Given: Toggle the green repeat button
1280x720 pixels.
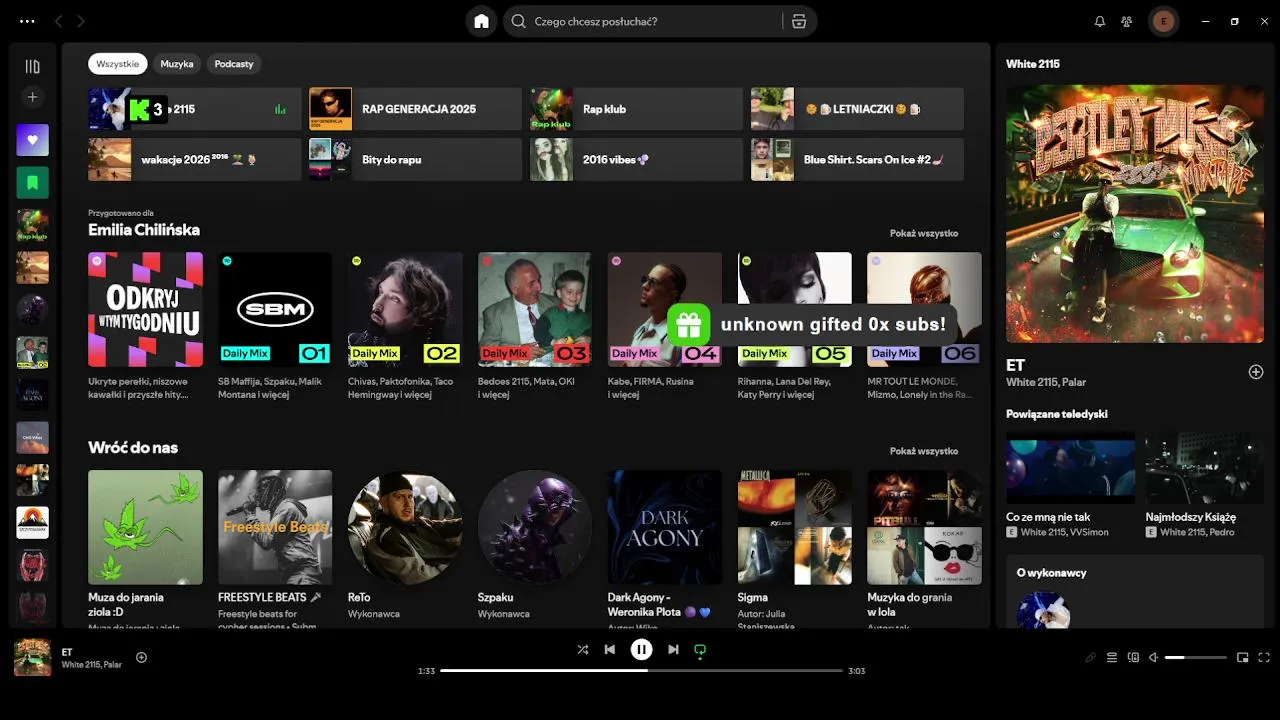Looking at the screenshot, I should tap(700, 649).
